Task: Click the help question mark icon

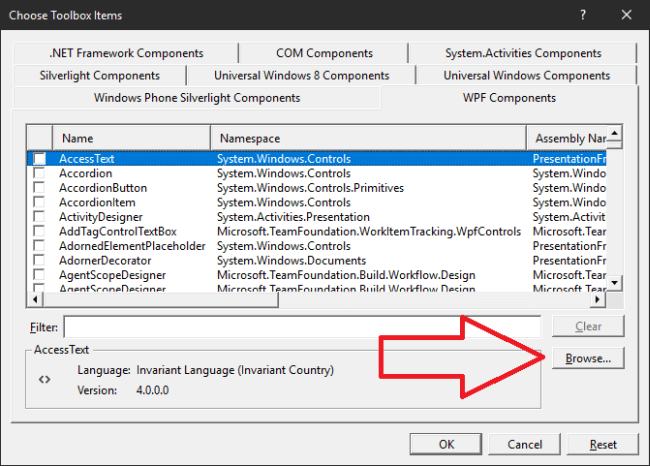Action: (582, 15)
